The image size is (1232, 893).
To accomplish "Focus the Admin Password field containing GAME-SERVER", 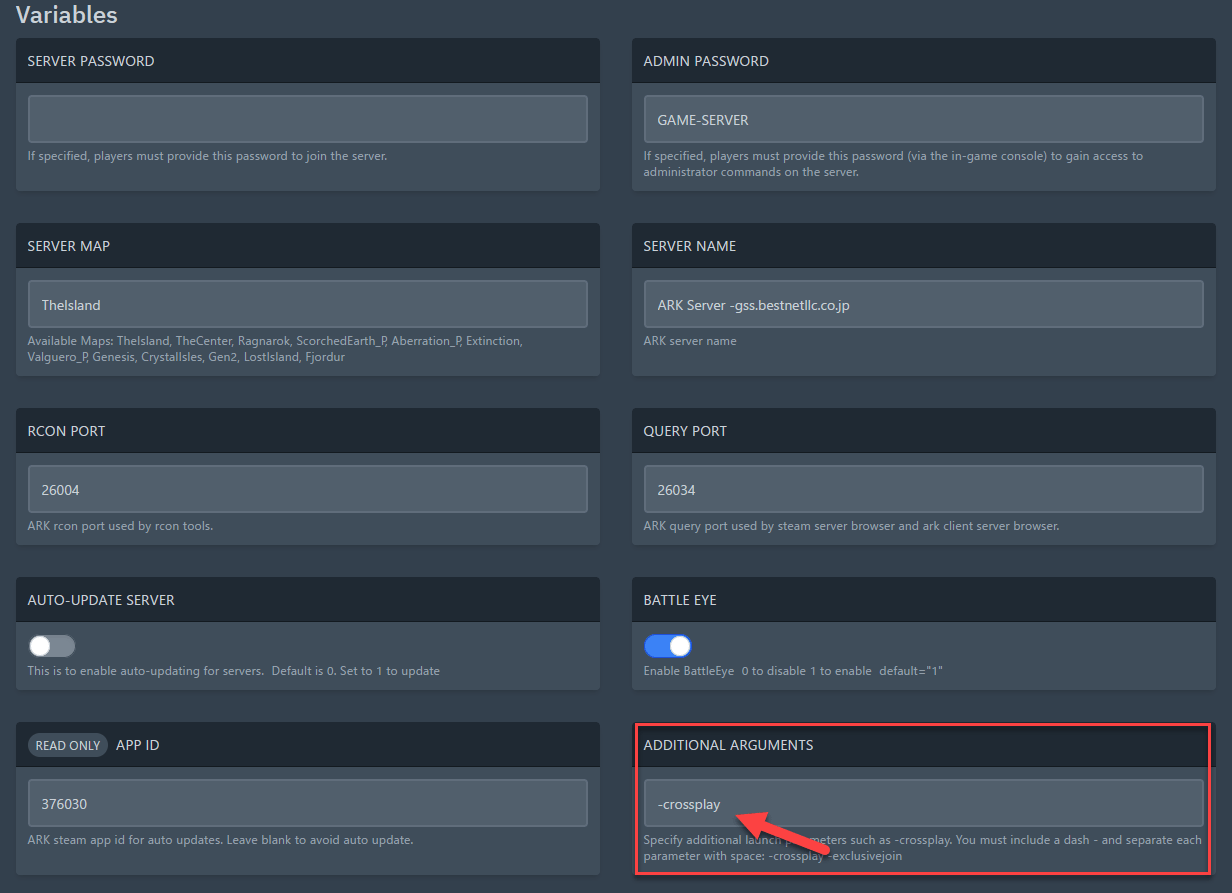I will click(922, 119).
